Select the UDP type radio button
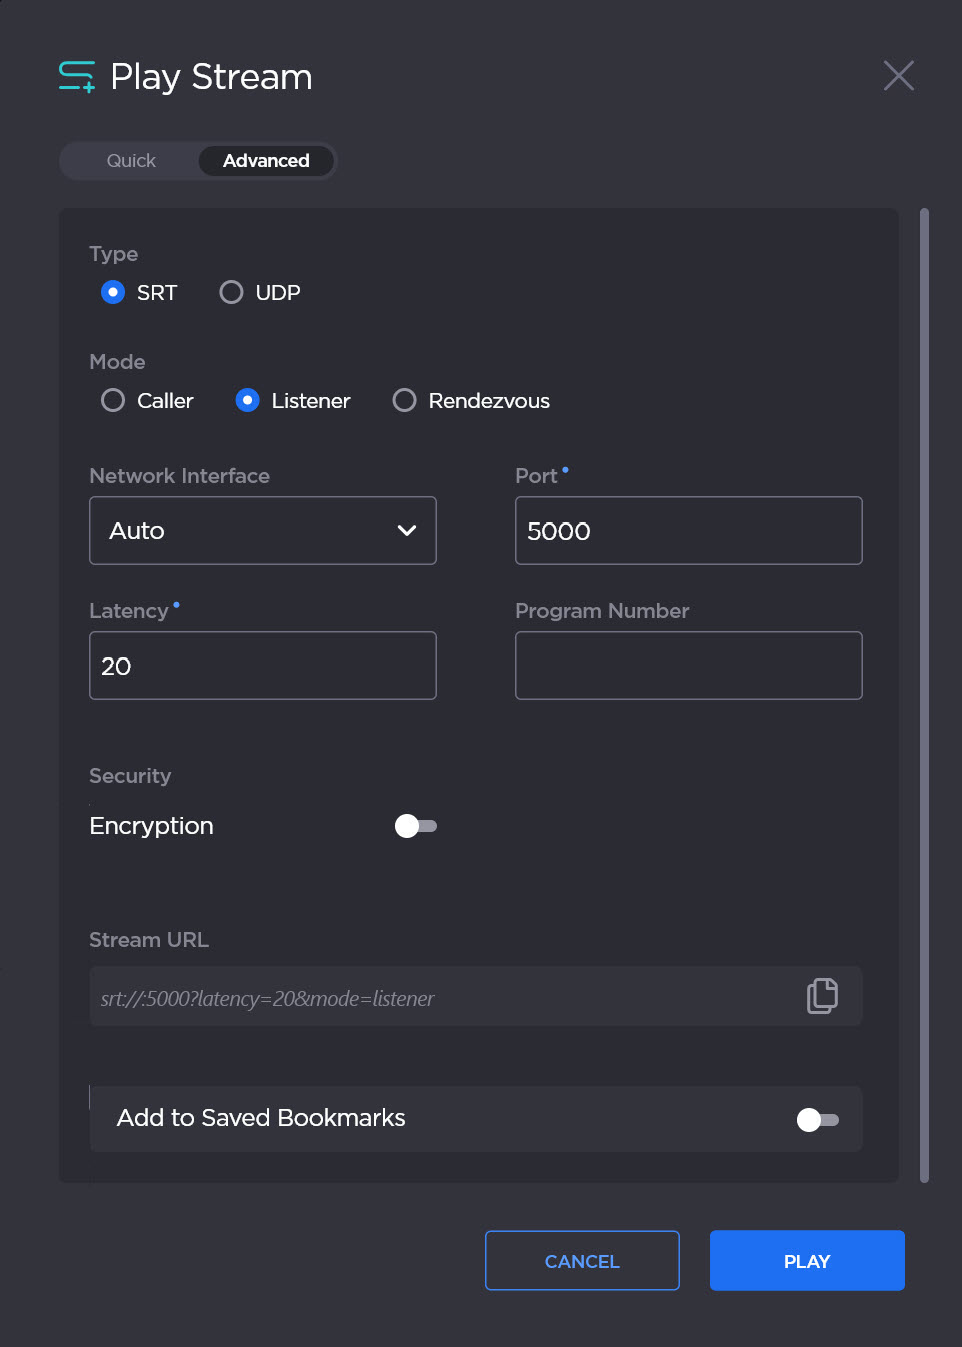 (231, 292)
